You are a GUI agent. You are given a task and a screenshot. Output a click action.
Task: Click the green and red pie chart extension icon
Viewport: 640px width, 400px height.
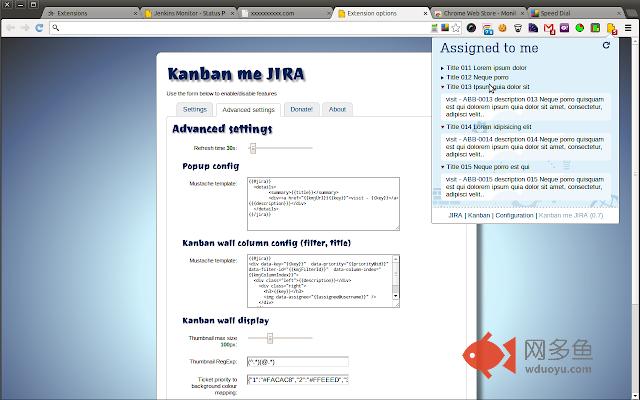pos(580,28)
